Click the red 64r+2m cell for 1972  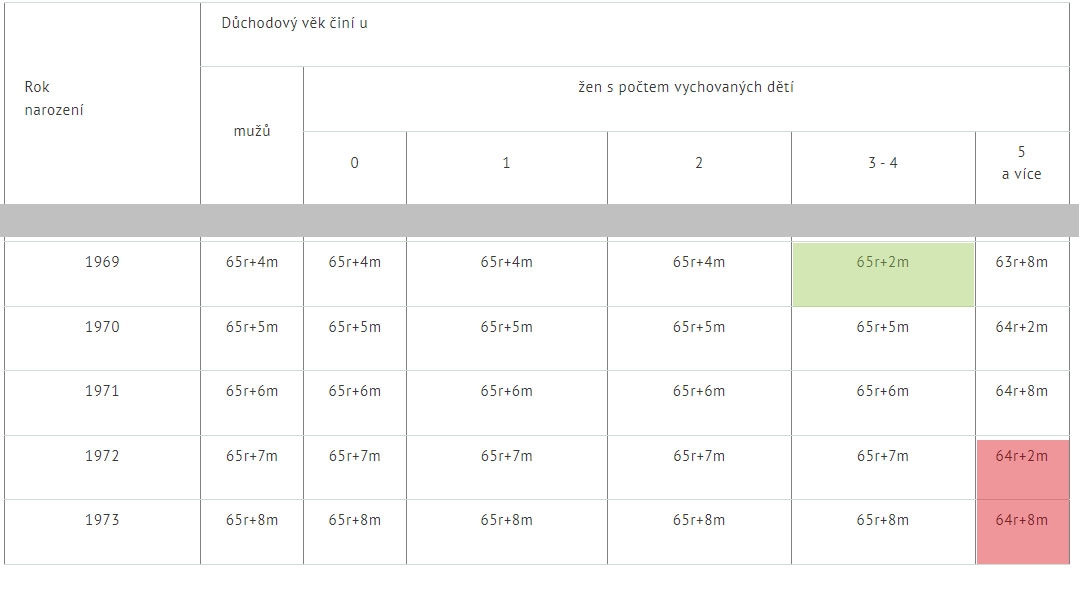[x=1023, y=469]
